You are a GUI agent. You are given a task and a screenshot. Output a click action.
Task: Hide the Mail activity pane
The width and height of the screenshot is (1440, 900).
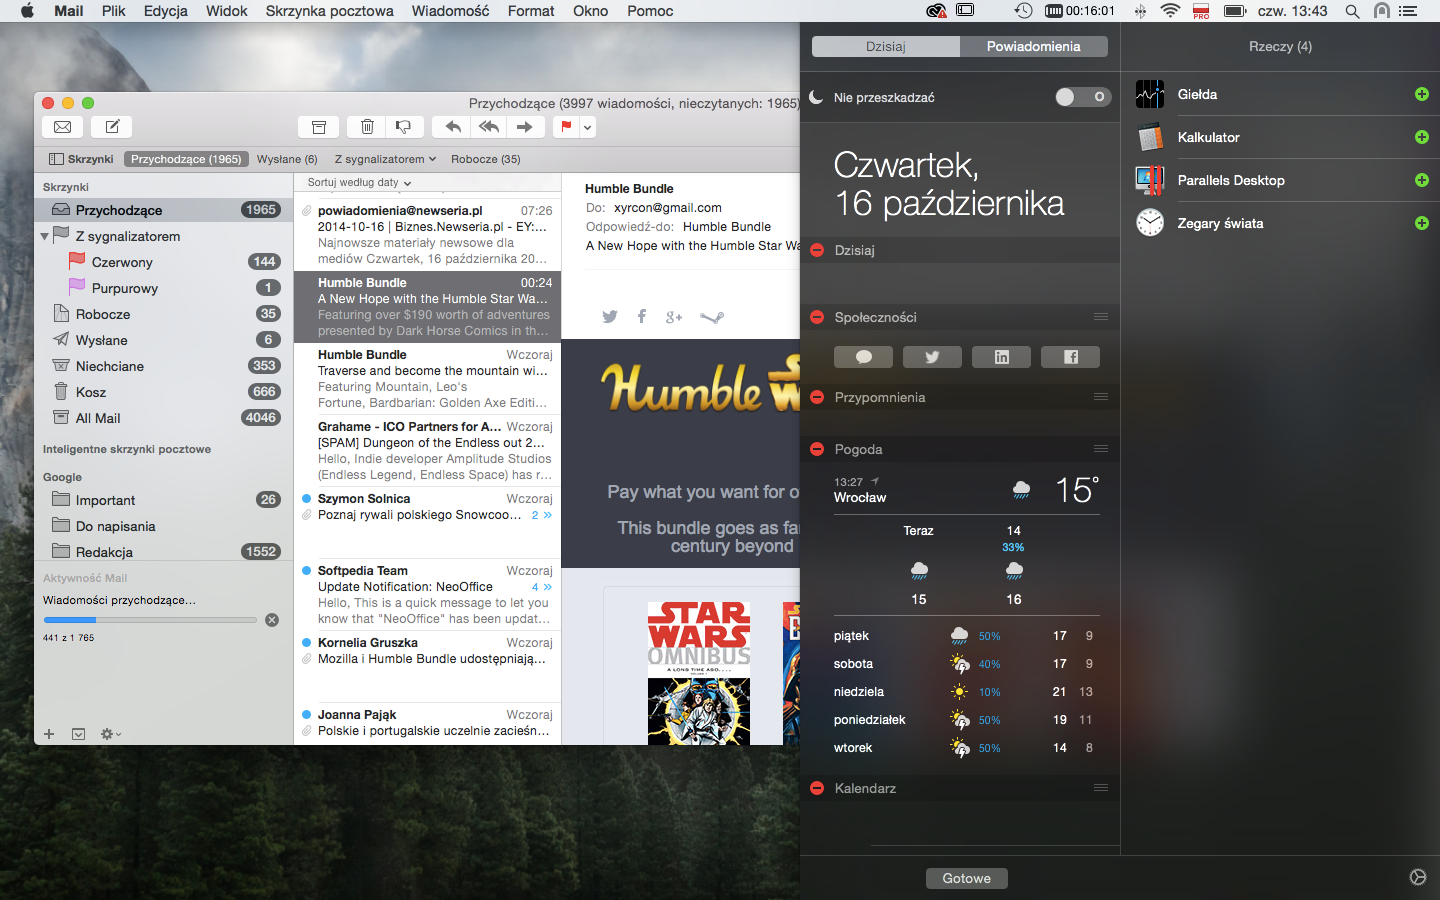point(79,734)
